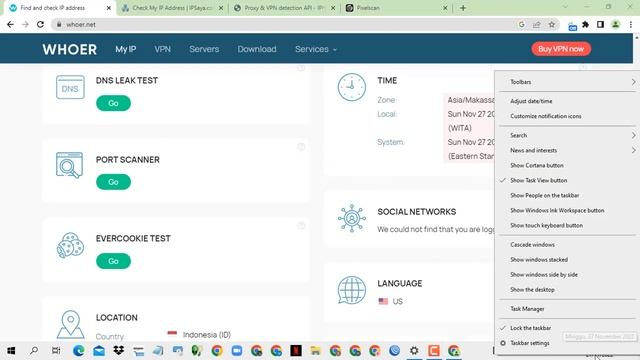Expand the Toolbars submenu
640x360 pixels.
[567, 82]
